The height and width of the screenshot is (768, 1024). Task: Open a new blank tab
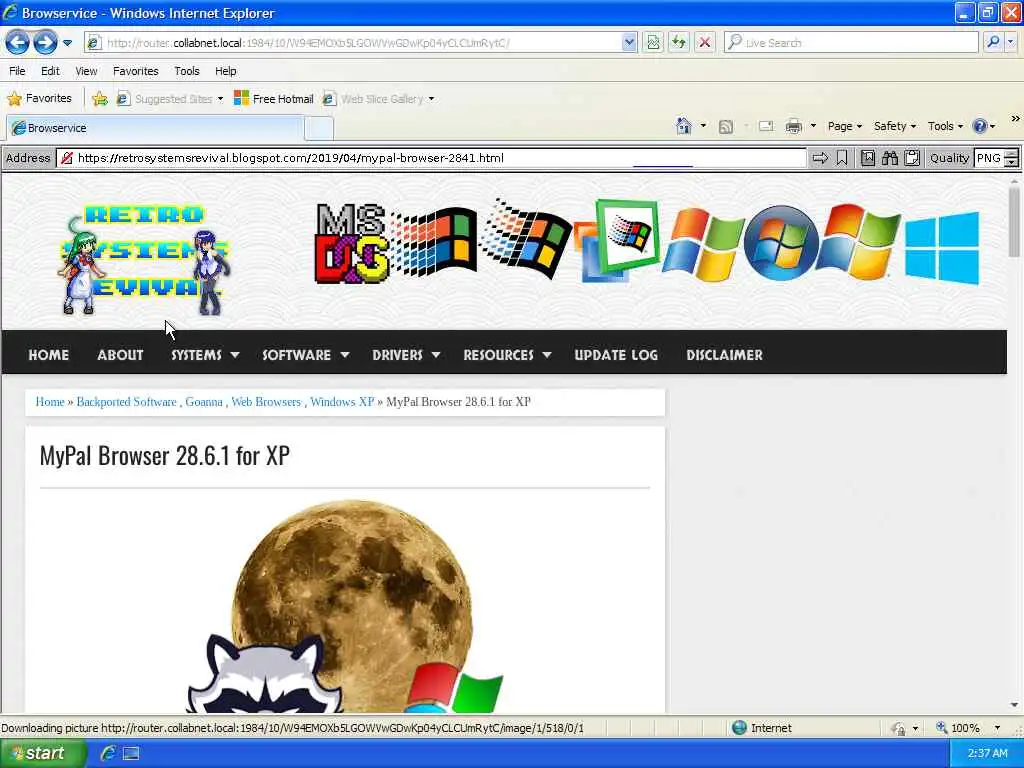click(x=319, y=129)
